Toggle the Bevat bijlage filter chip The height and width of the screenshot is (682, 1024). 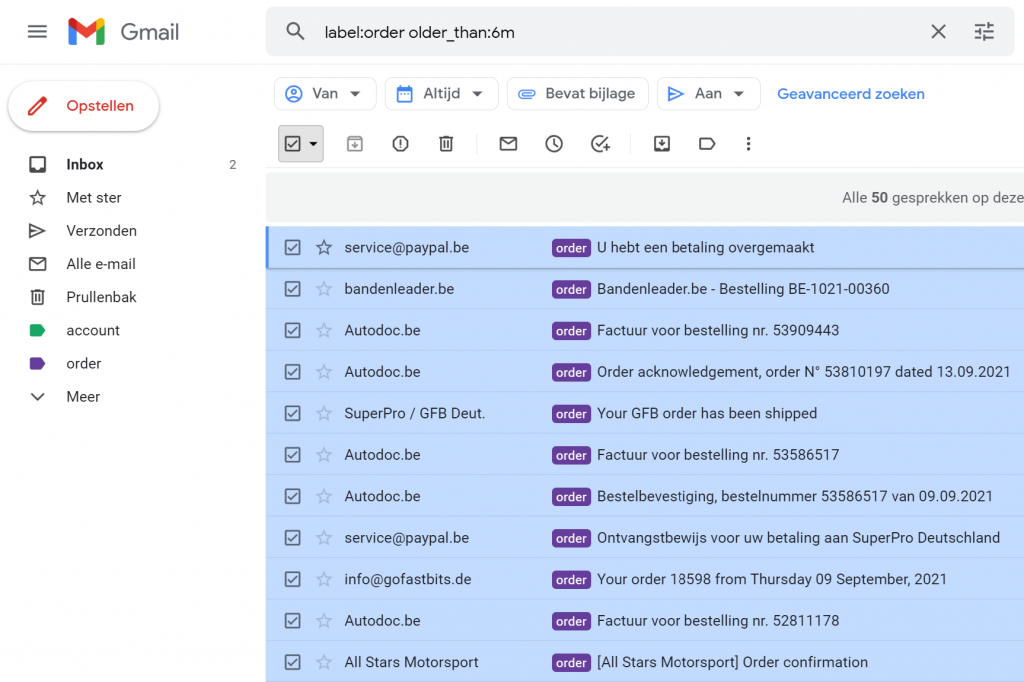point(577,94)
